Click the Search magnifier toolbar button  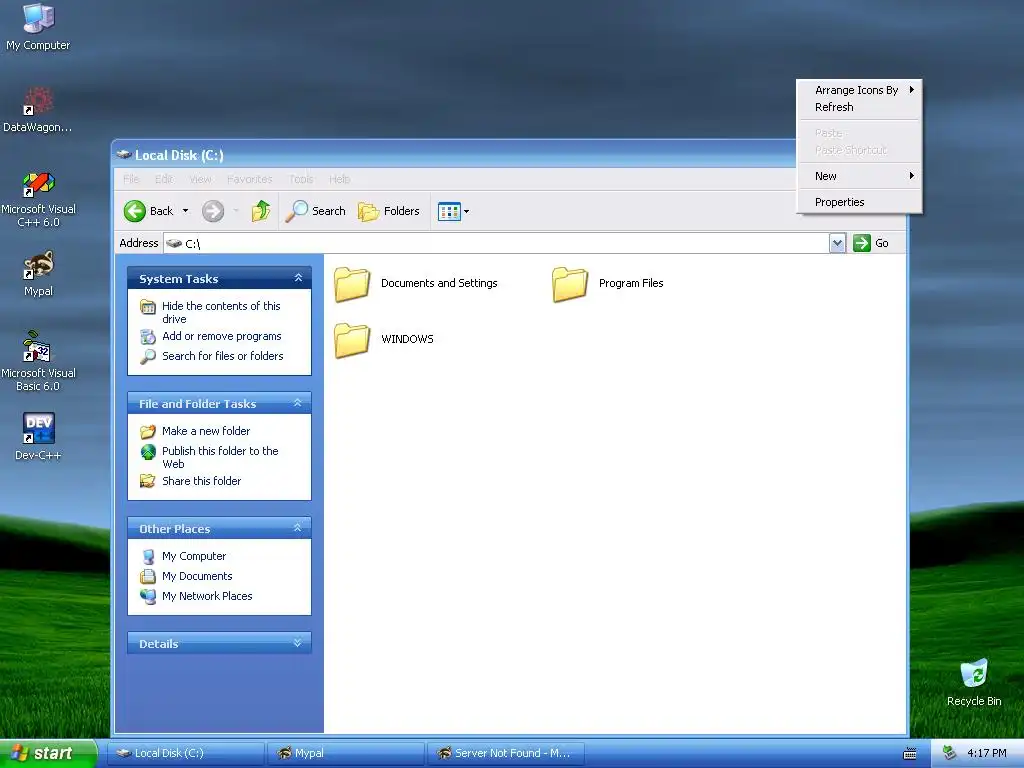[x=315, y=211]
